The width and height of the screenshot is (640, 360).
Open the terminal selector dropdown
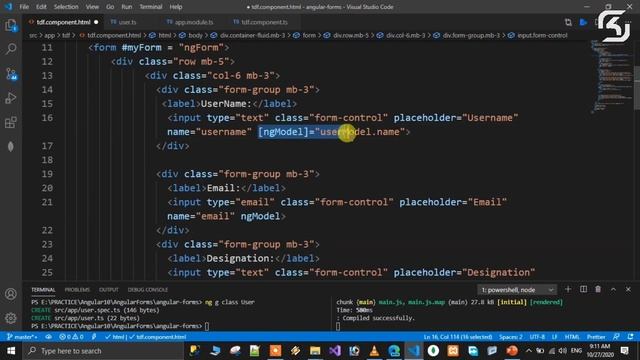tap(516, 290)
